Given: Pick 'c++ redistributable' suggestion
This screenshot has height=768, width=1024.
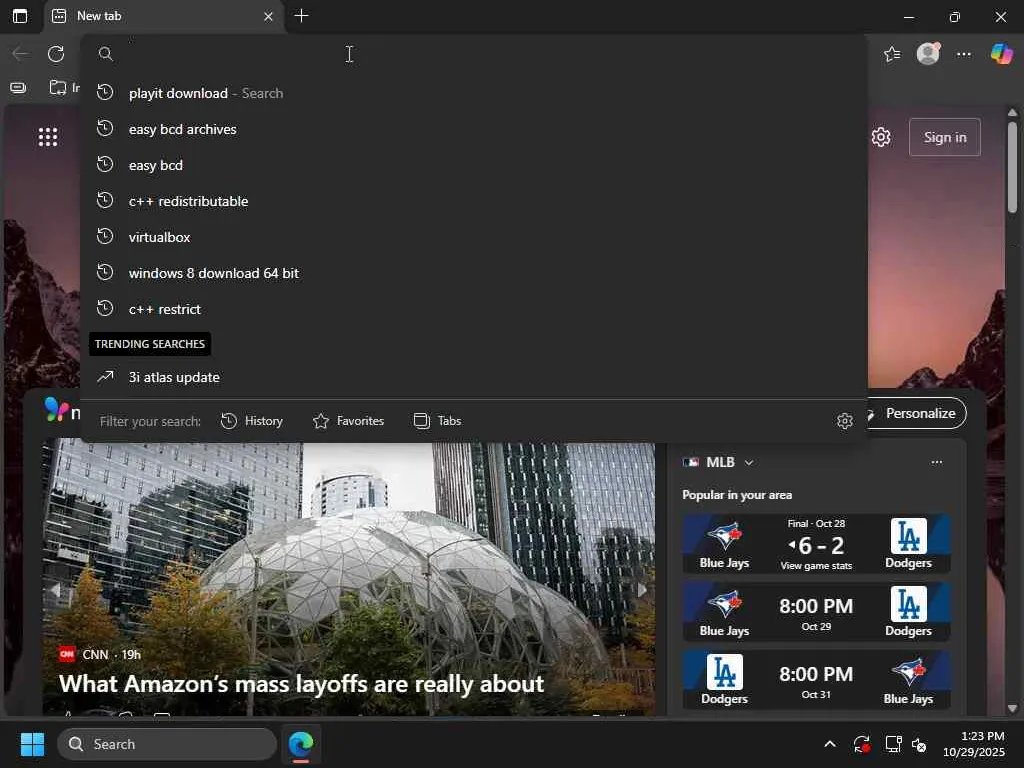Looking at the screenshot, I should (474, 201).
